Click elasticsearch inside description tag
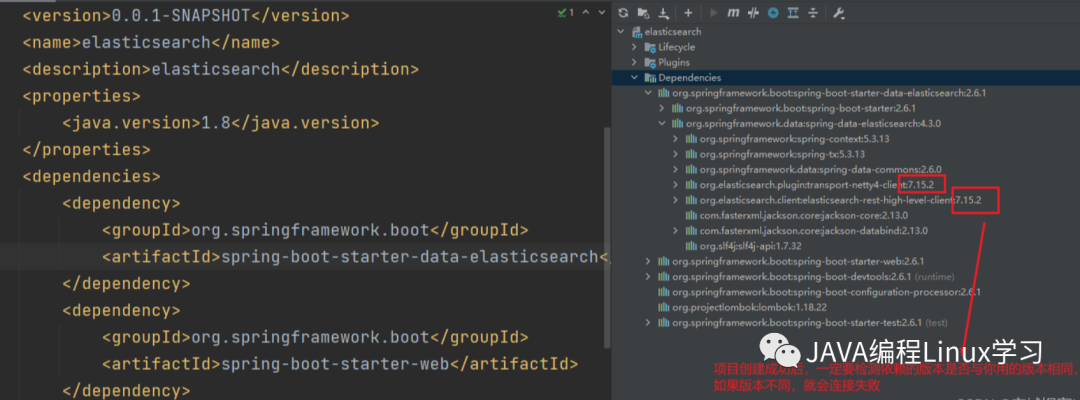 pos(216,69)
